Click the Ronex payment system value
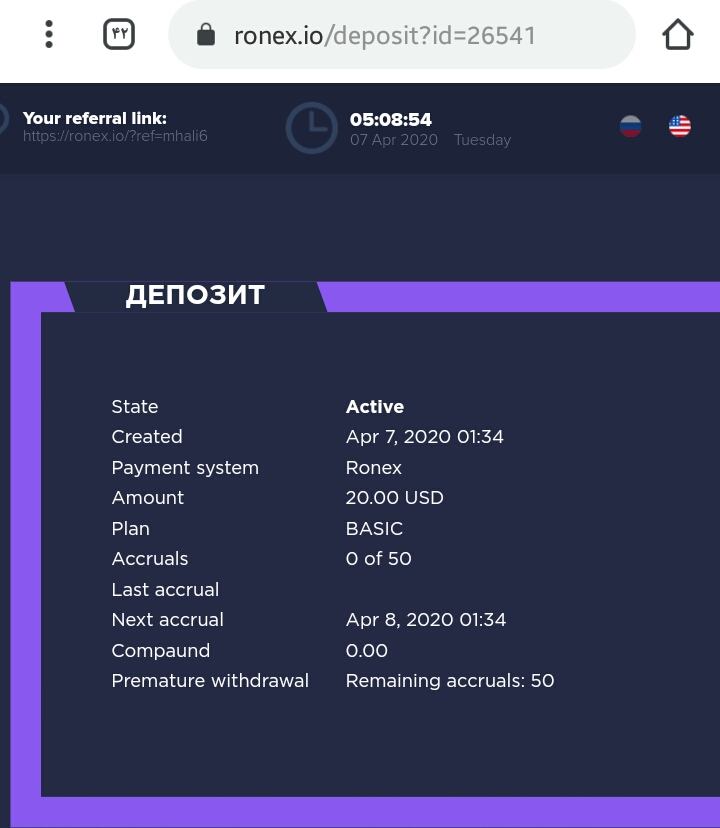 [x=373, y=468]
